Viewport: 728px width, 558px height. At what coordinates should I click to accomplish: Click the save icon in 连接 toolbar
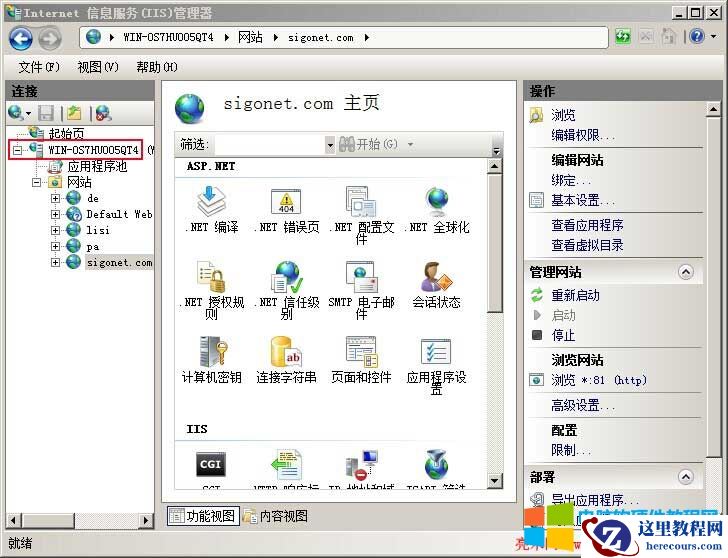46,113
